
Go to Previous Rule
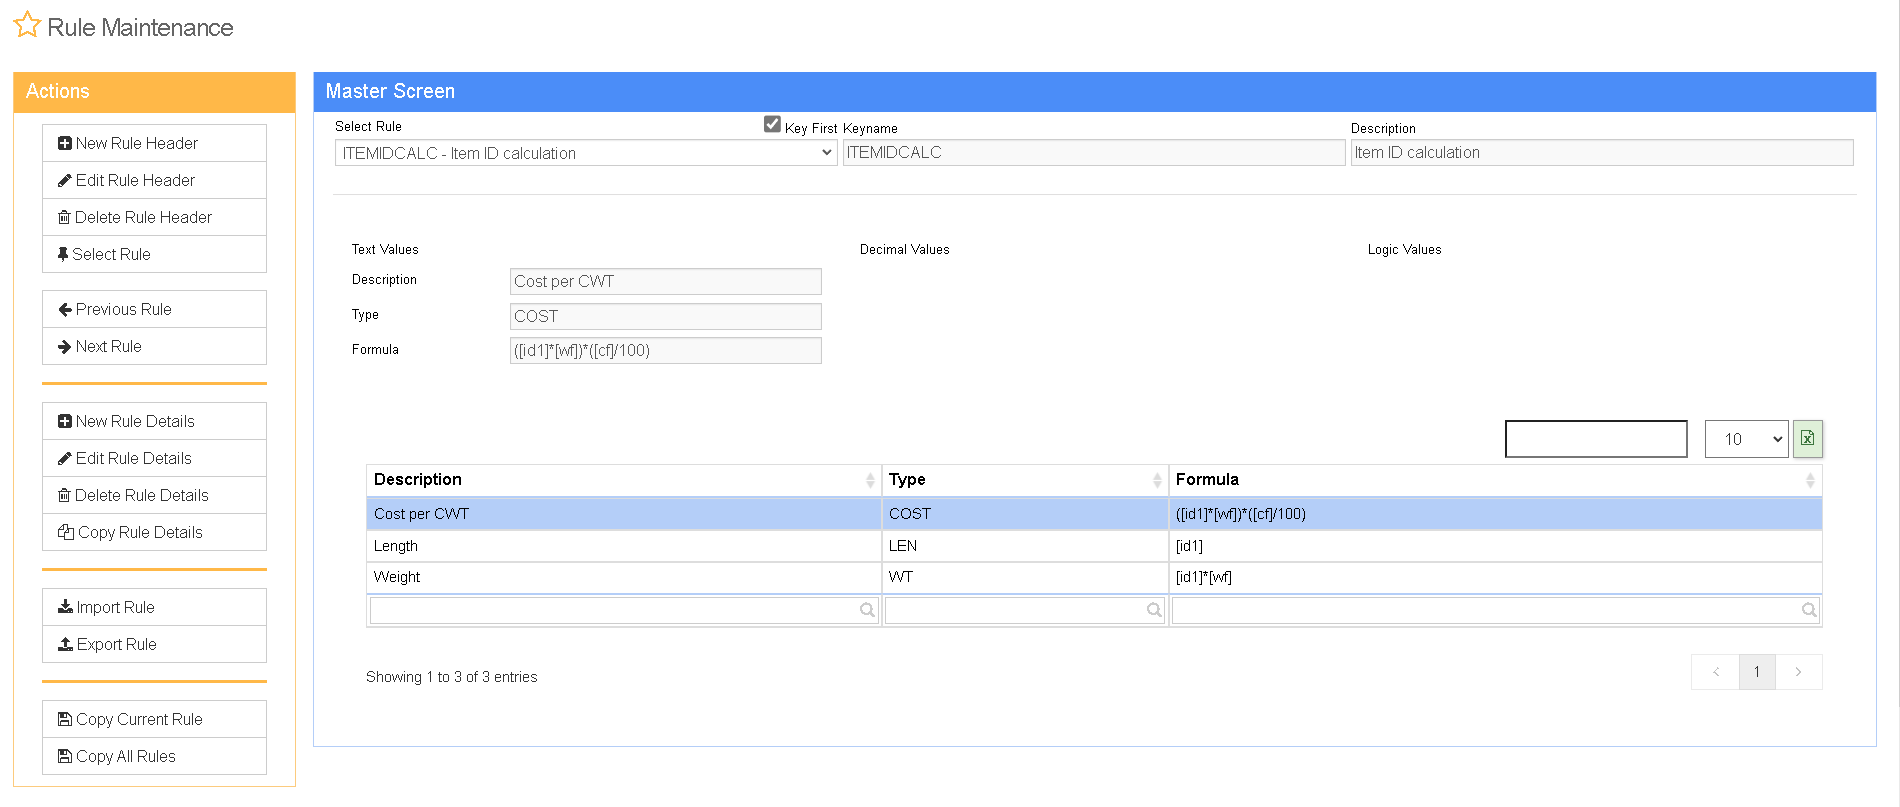point(154,309)
